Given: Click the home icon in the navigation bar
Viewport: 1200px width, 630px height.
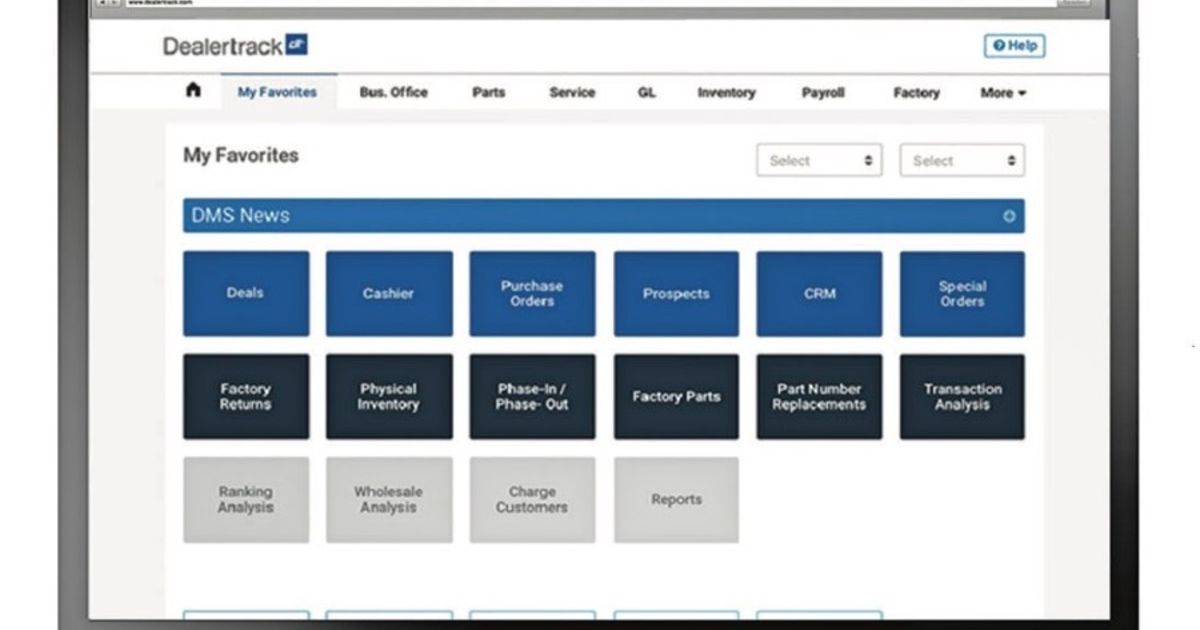Looking at the screenshot, I should (x=193, y=92).
